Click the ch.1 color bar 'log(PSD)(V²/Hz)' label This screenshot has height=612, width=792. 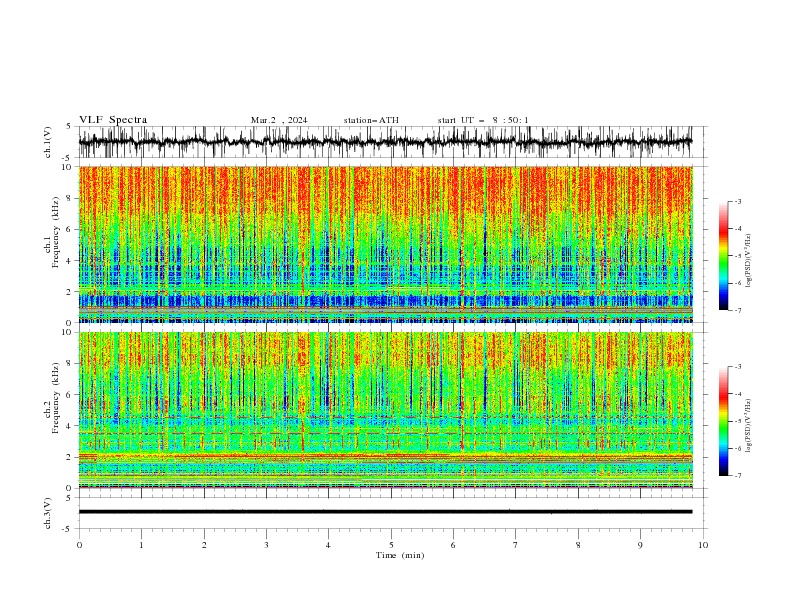click(x=749, y=260)
